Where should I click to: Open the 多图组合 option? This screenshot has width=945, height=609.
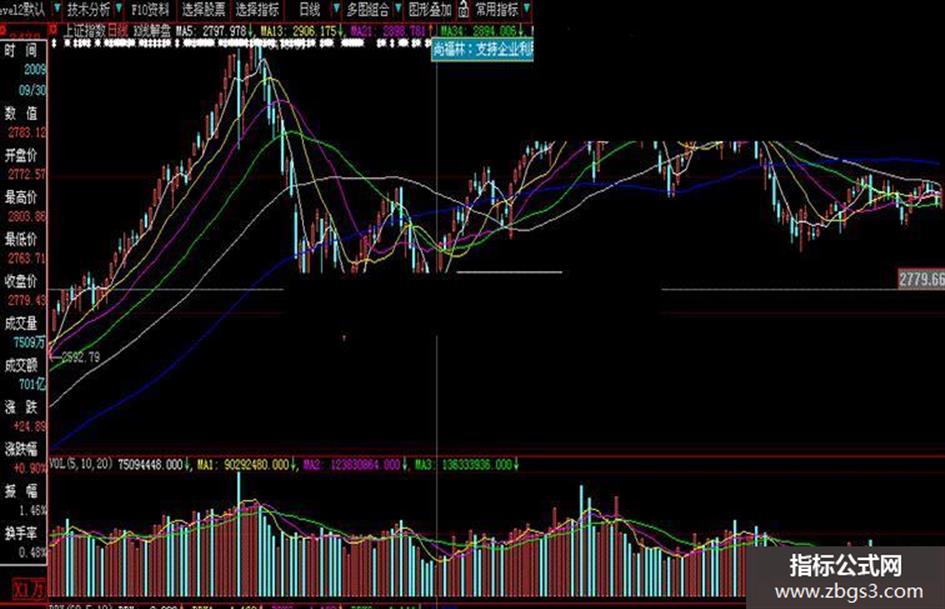[x=368, y=9]
